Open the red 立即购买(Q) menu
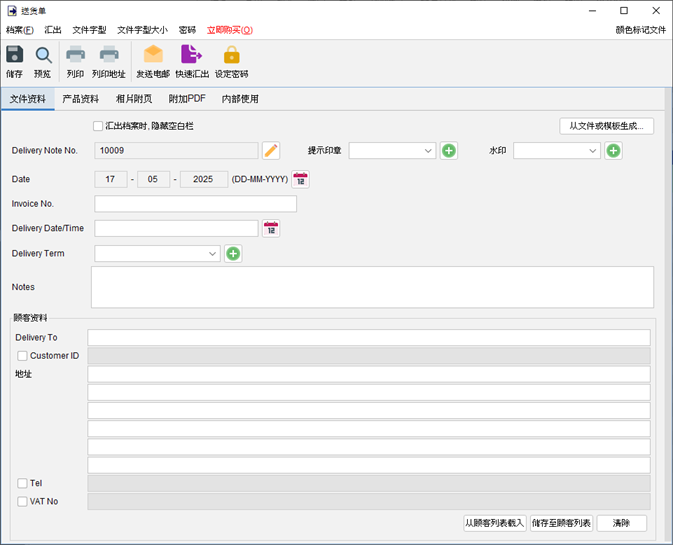 click(230, 30)
